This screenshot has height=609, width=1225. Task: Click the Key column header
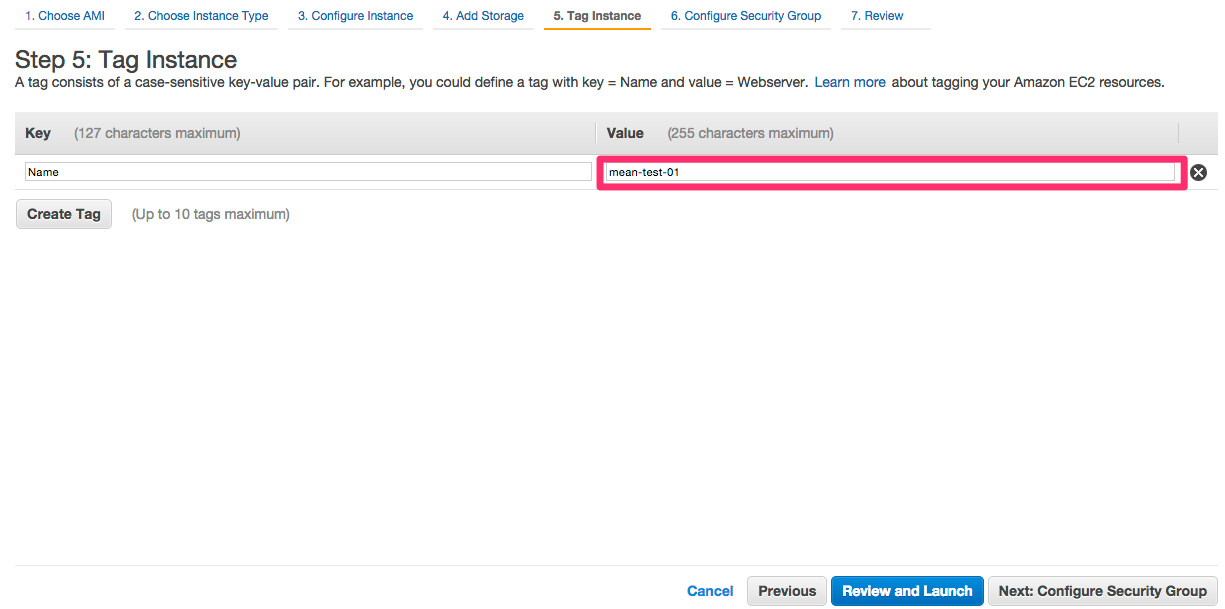[x=38, y=133]
